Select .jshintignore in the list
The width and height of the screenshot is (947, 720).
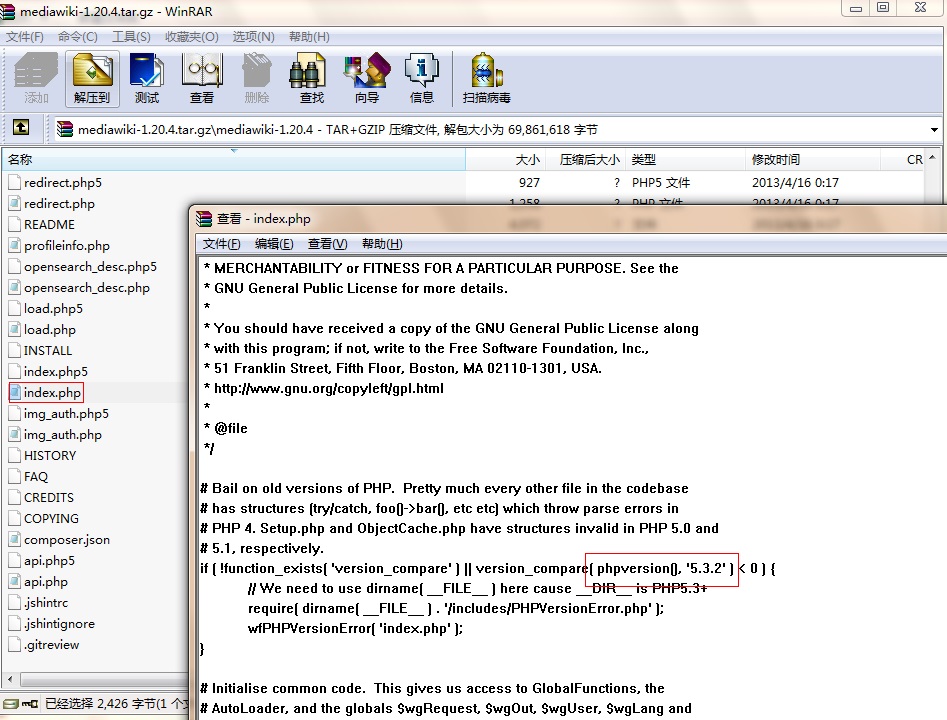point(59,623)
